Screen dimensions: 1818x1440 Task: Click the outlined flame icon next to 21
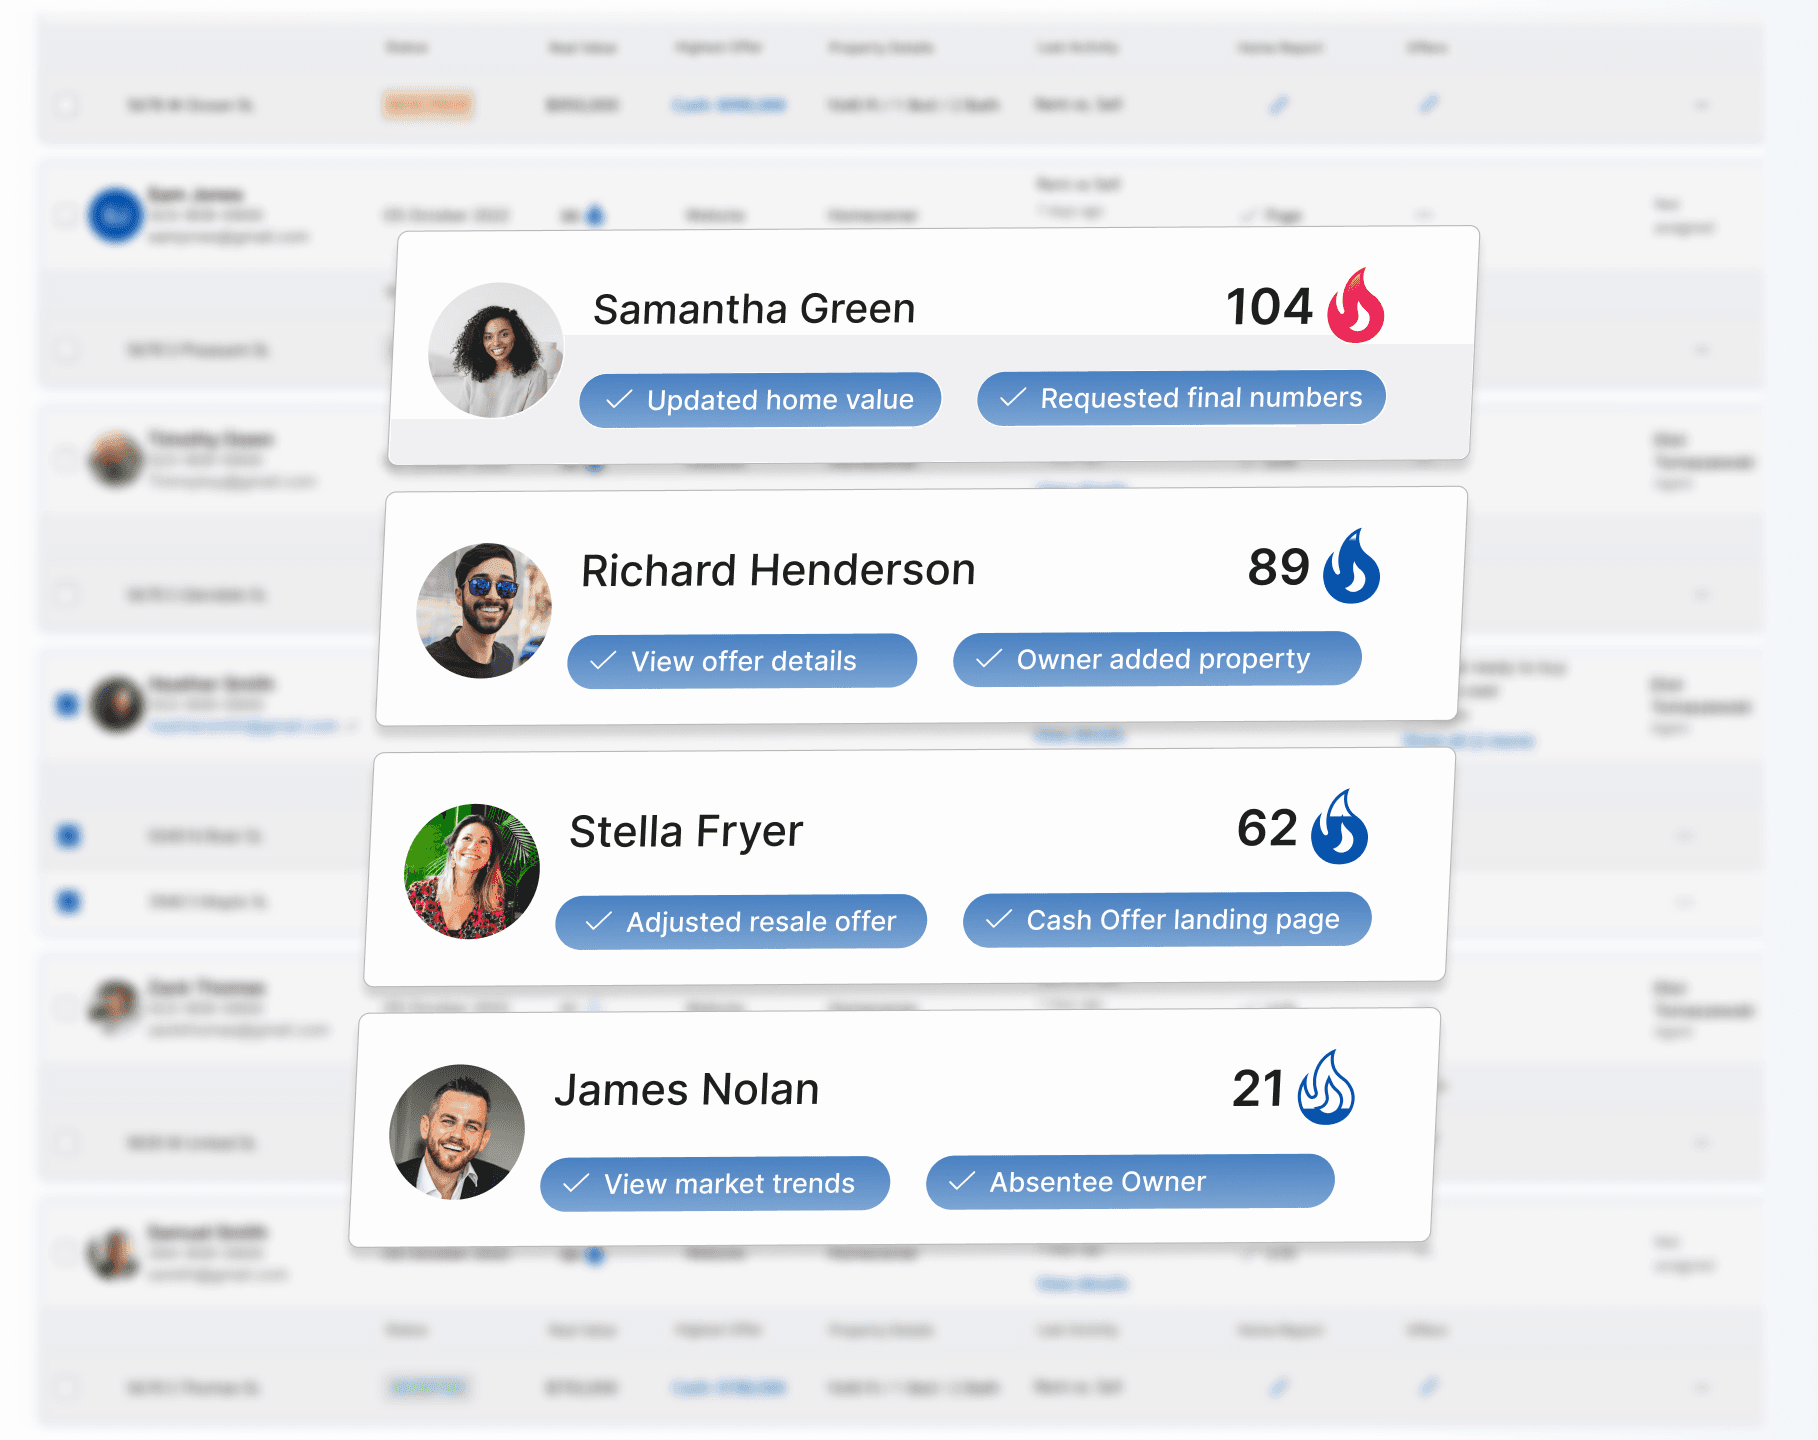[x=1326, y=1088]
